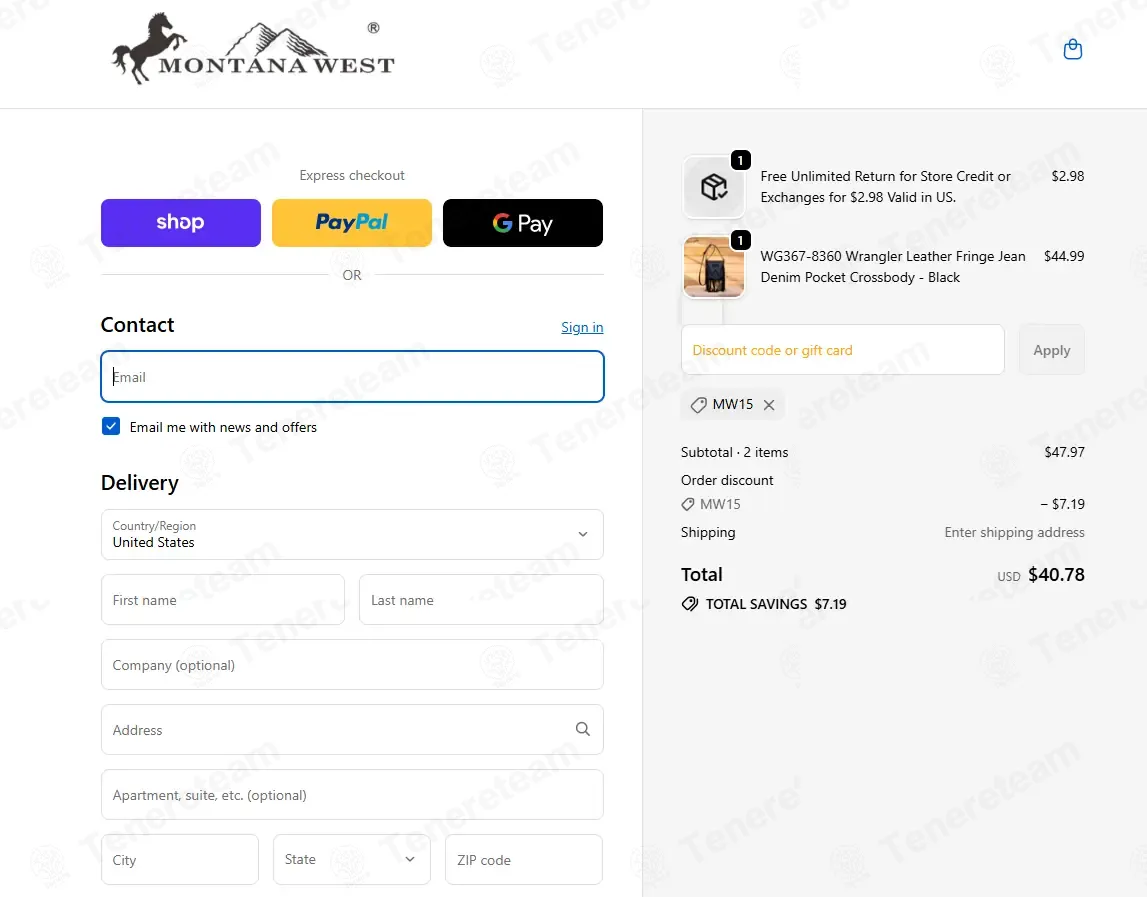Click the Shipping label in summary
This screenshot has width=1147, height=897.
pyautogui.click(x=708, y=532)
